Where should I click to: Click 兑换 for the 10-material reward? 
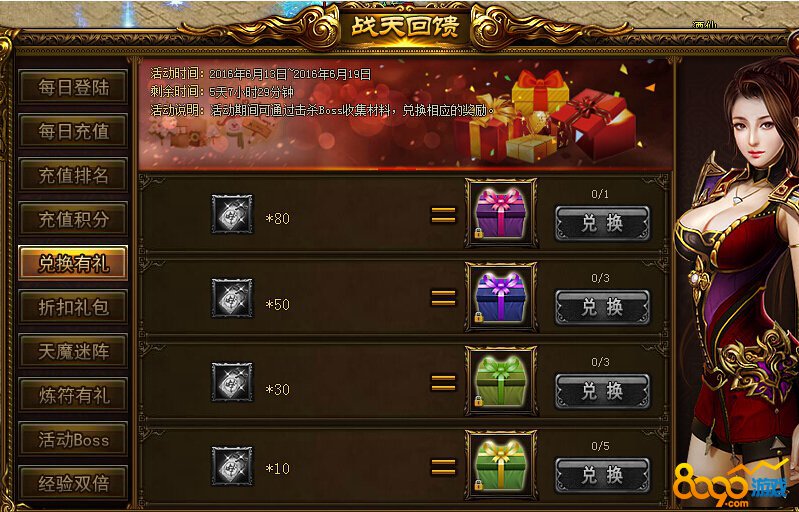(602, 475)
